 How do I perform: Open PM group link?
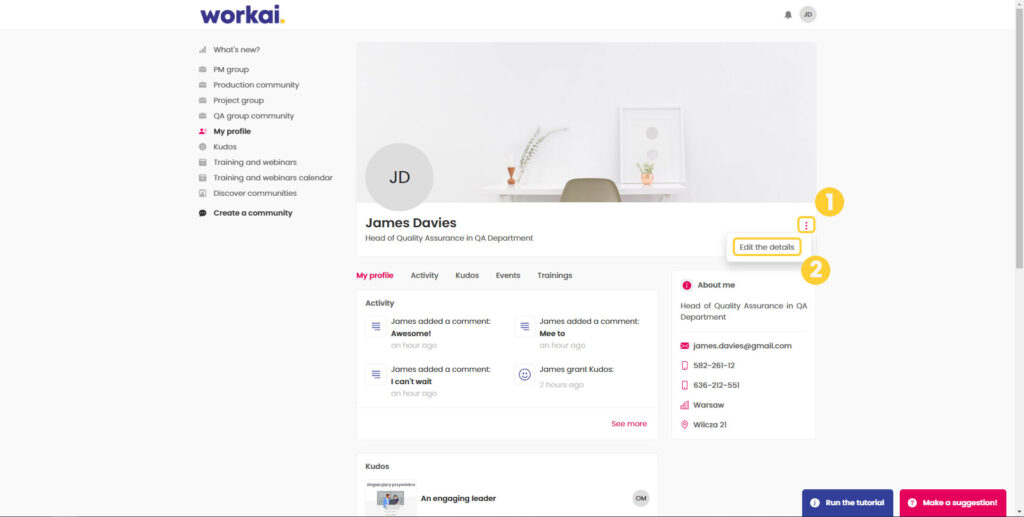tap(231, 69)
